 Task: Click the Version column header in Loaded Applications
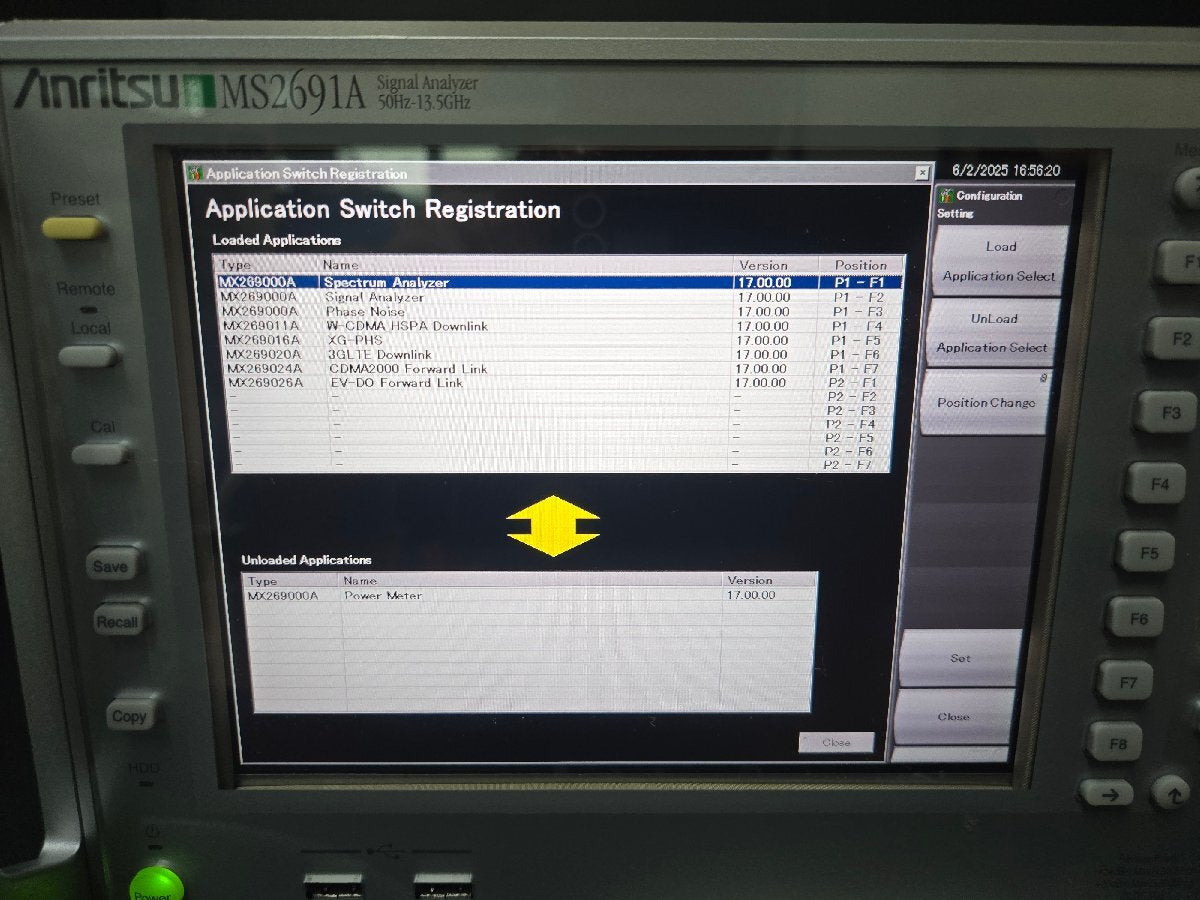click(x=777, y=265)
